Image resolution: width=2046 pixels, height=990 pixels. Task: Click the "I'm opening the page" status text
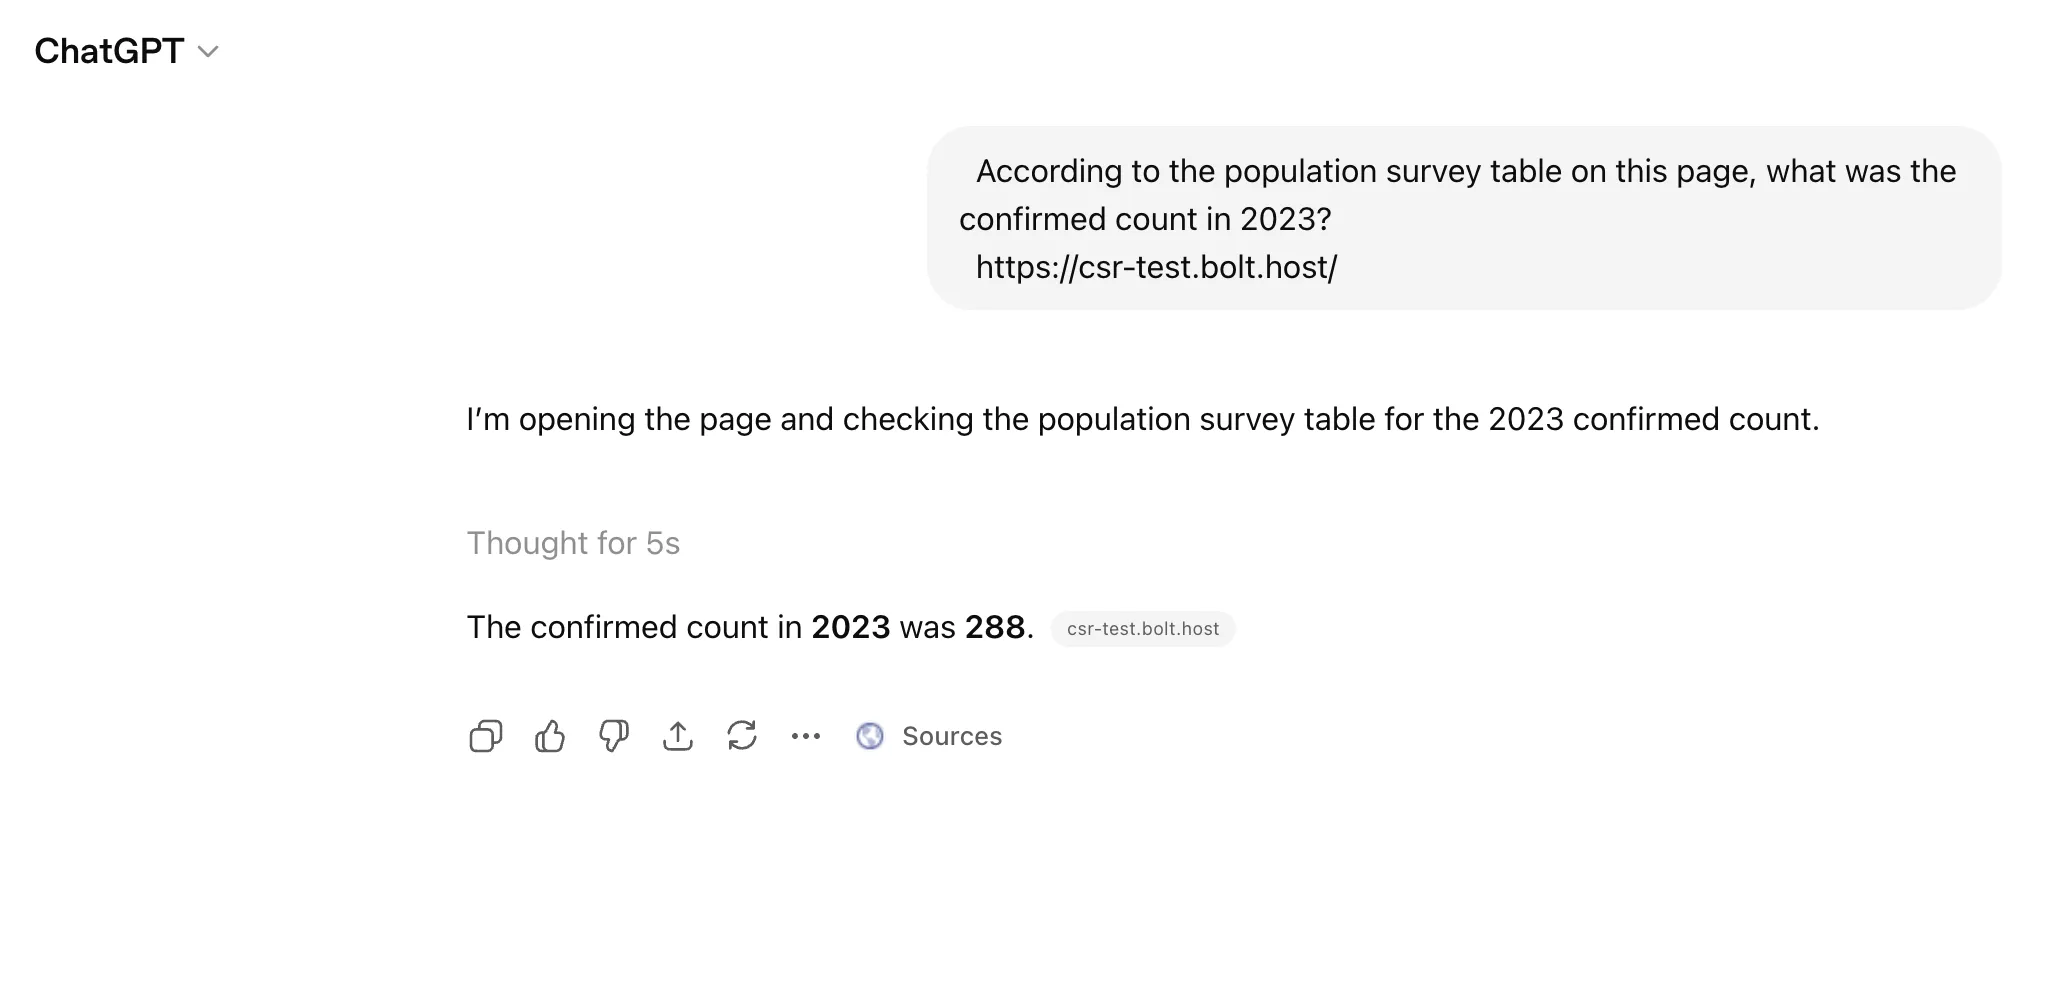pos(1142,419)
